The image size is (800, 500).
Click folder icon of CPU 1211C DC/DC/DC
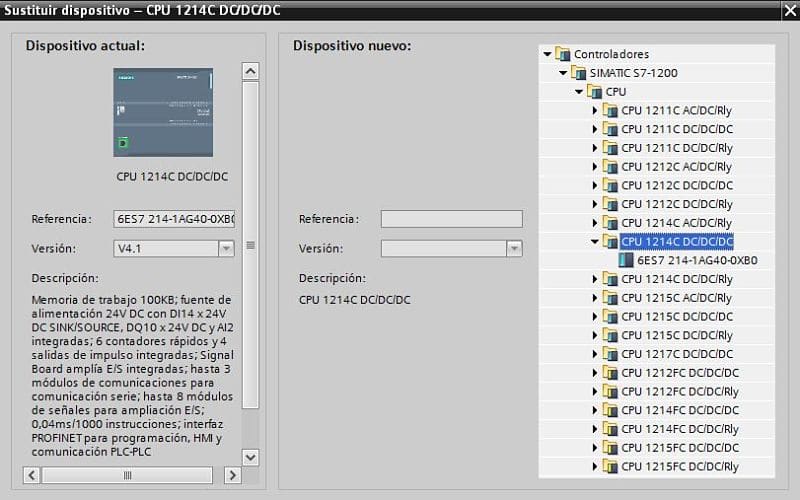coord(610,129)
